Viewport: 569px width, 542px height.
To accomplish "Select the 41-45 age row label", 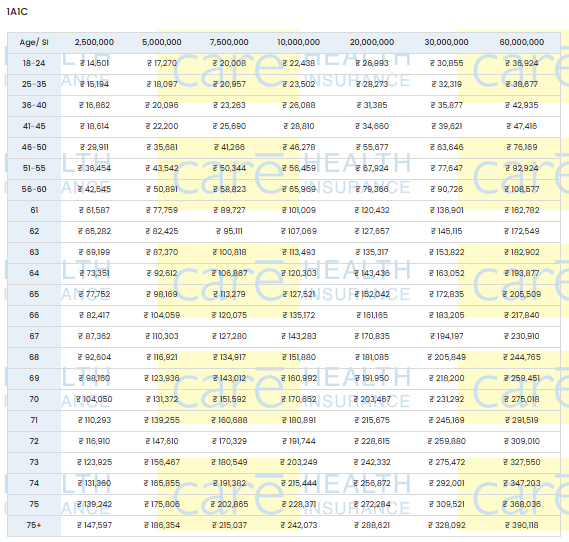I will tap(34, 126).
